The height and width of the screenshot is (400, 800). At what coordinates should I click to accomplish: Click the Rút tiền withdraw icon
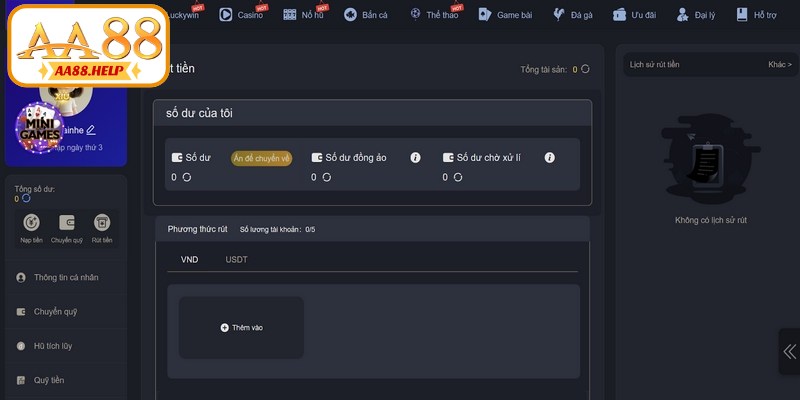101,223
